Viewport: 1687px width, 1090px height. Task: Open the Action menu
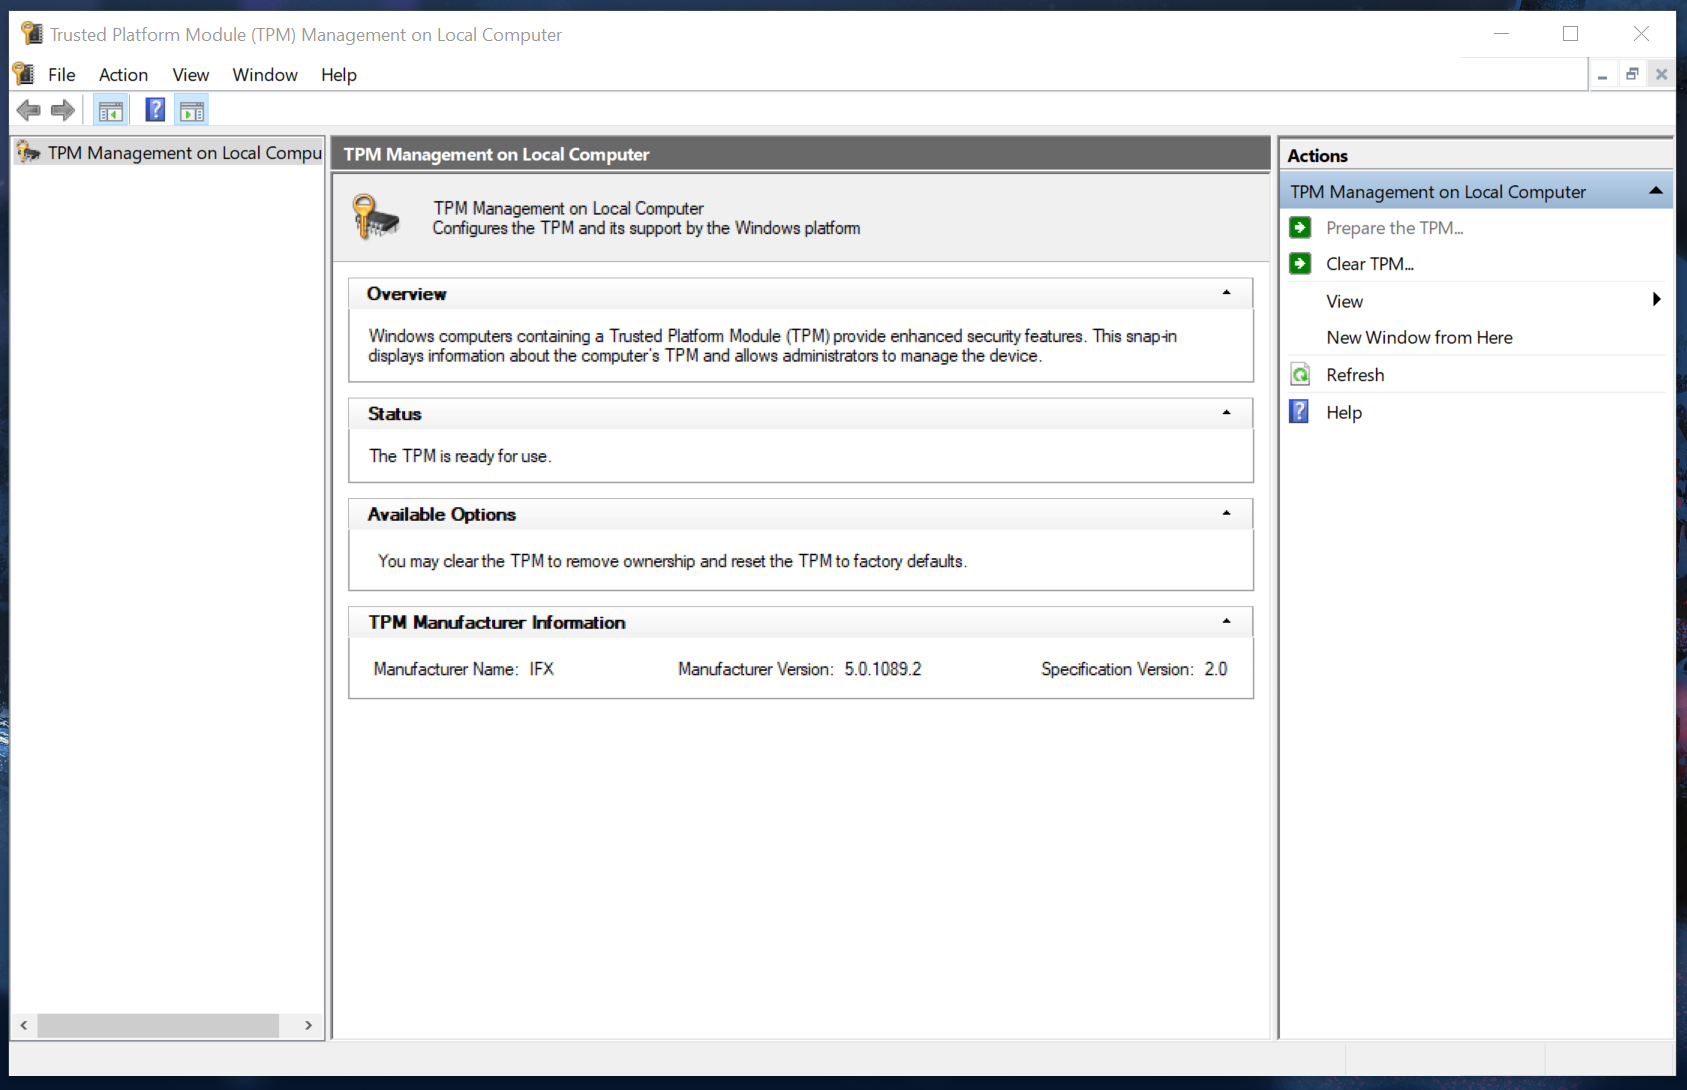(x=123, y=75)
